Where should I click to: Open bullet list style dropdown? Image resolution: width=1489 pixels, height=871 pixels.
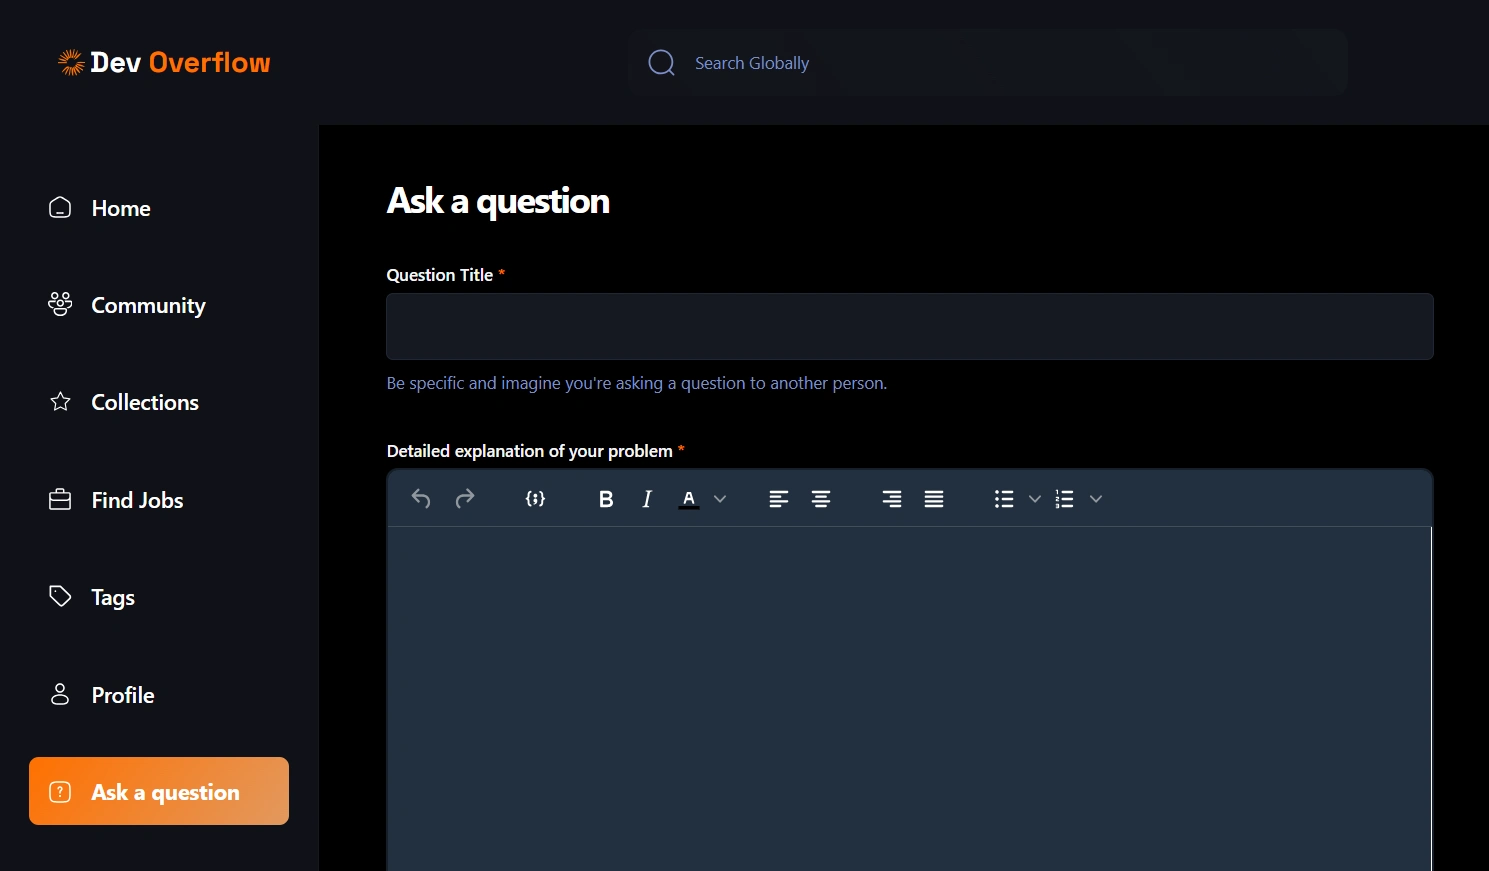point(1035,499)
